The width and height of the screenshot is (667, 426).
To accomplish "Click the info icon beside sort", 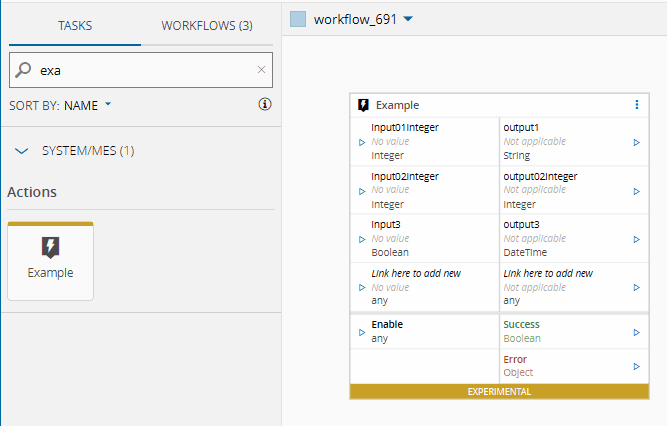I will [x=265, y=104].
